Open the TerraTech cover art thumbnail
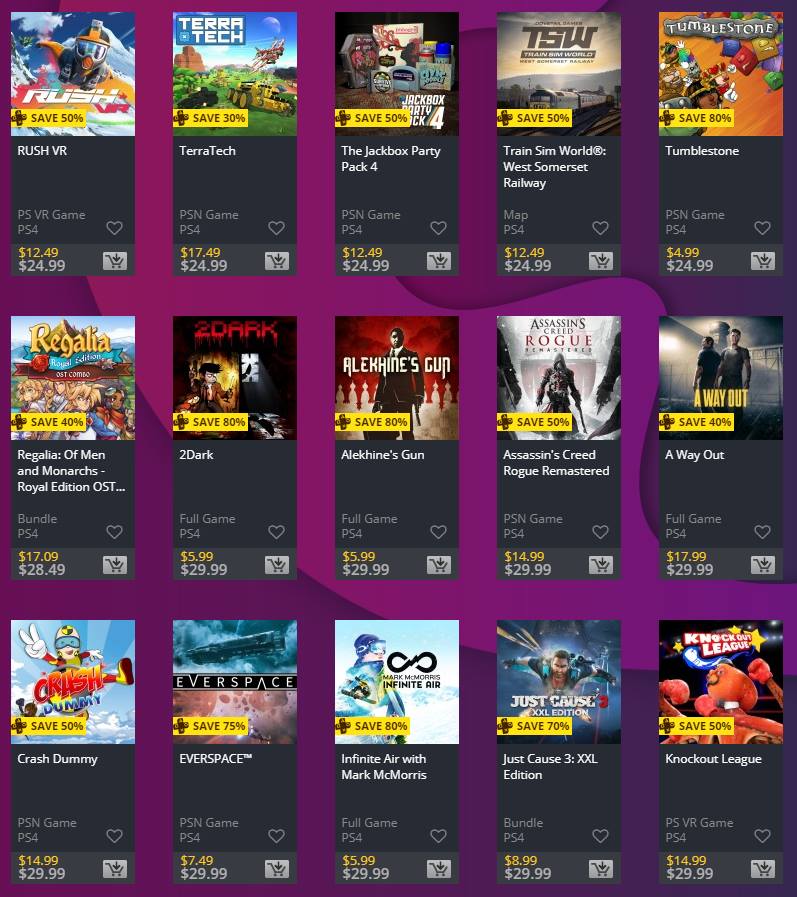 click(235, 74)
